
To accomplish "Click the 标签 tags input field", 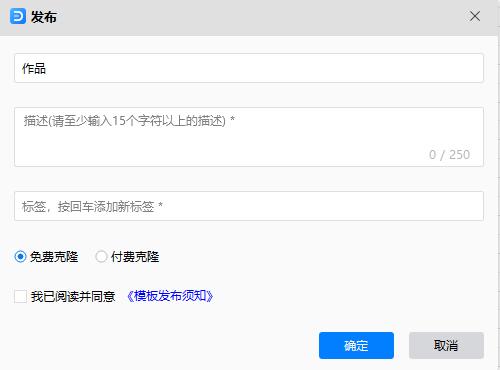I will coord(249,206).
